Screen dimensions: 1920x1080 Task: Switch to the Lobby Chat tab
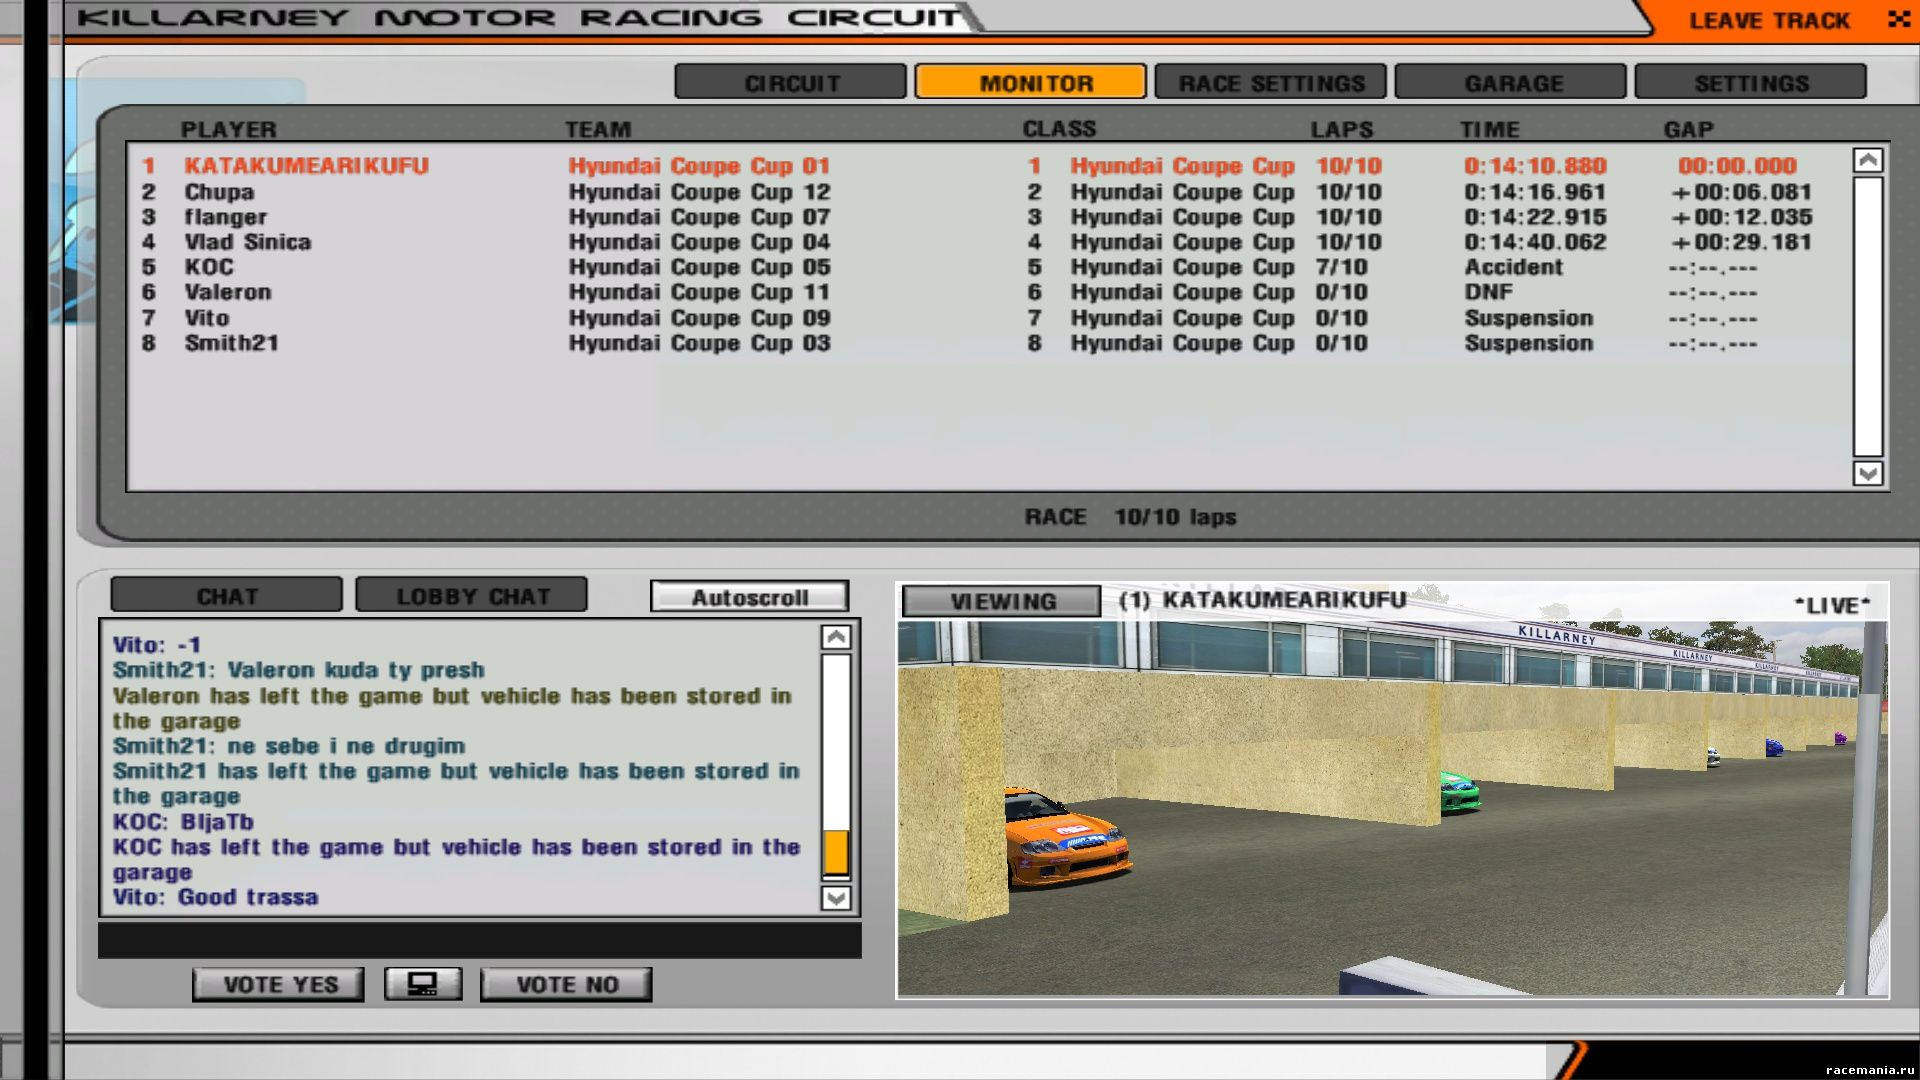click(x=472, y=595)
